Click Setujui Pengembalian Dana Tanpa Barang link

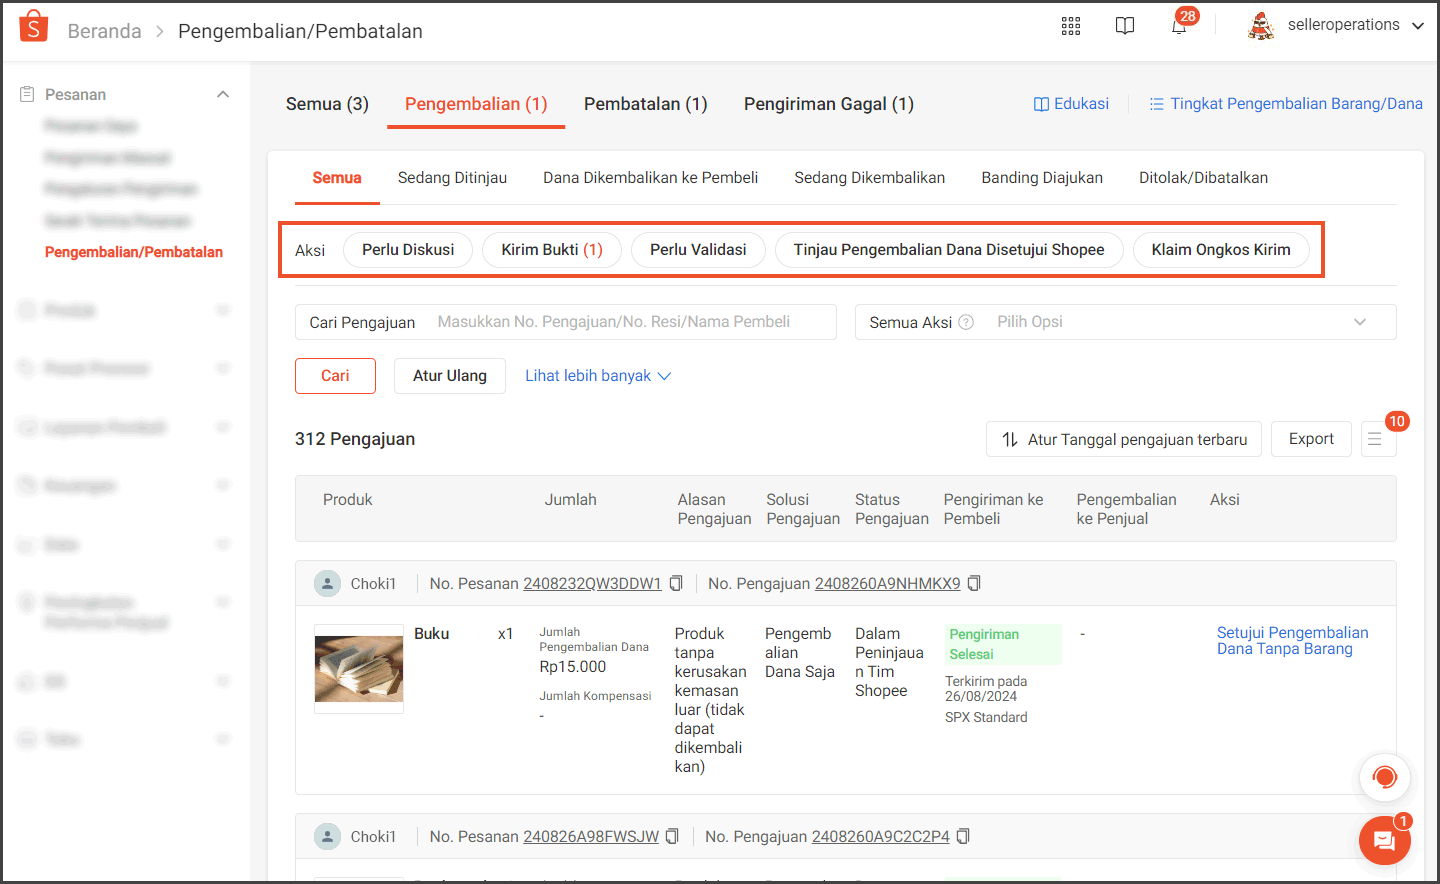(1292, 641)
